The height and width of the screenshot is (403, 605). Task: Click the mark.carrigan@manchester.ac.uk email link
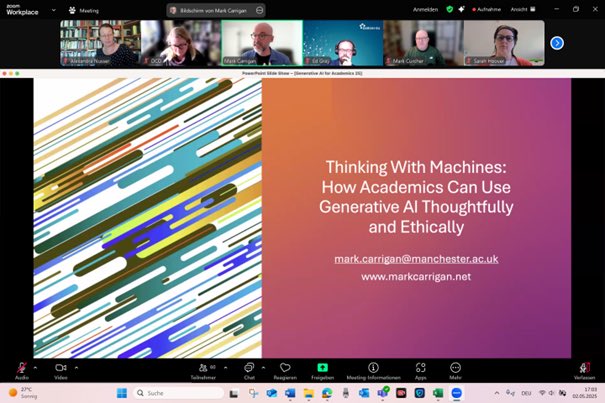click(x=416, y=259)
